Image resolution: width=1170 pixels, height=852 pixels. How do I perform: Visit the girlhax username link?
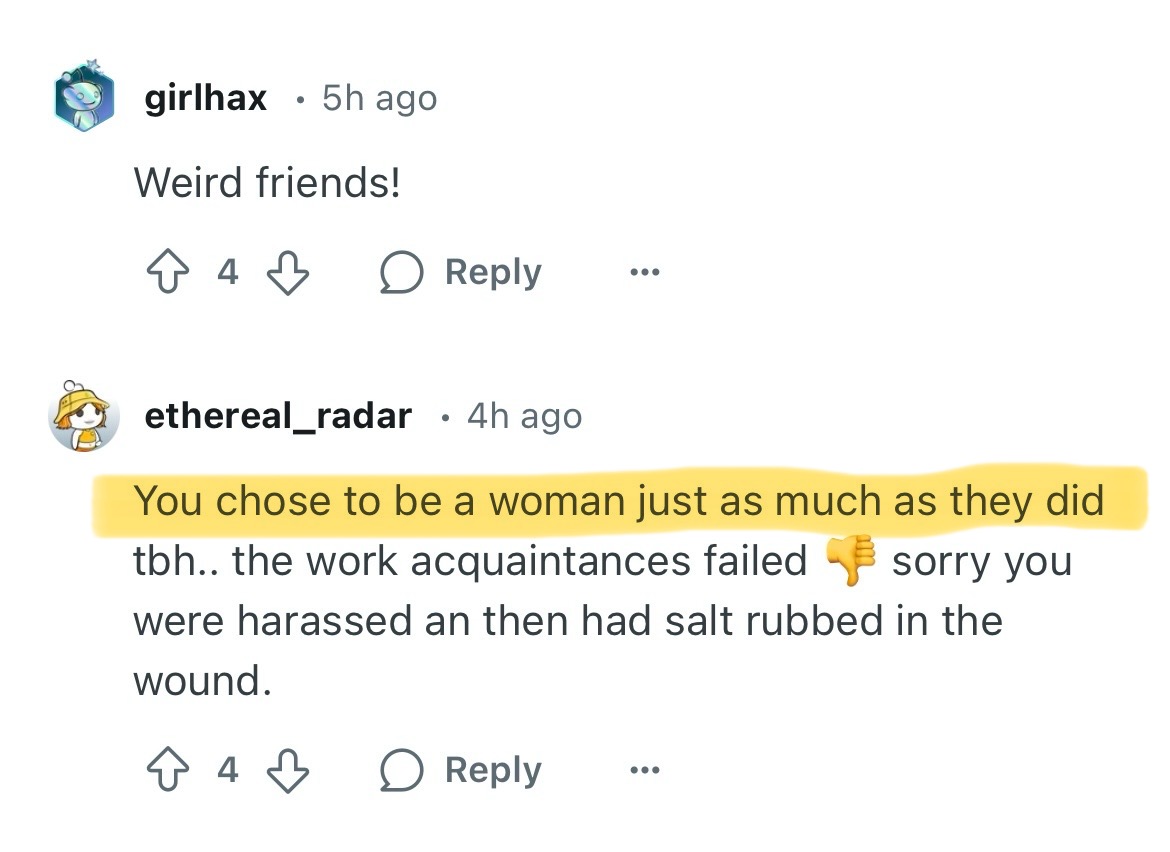point(206,98)
